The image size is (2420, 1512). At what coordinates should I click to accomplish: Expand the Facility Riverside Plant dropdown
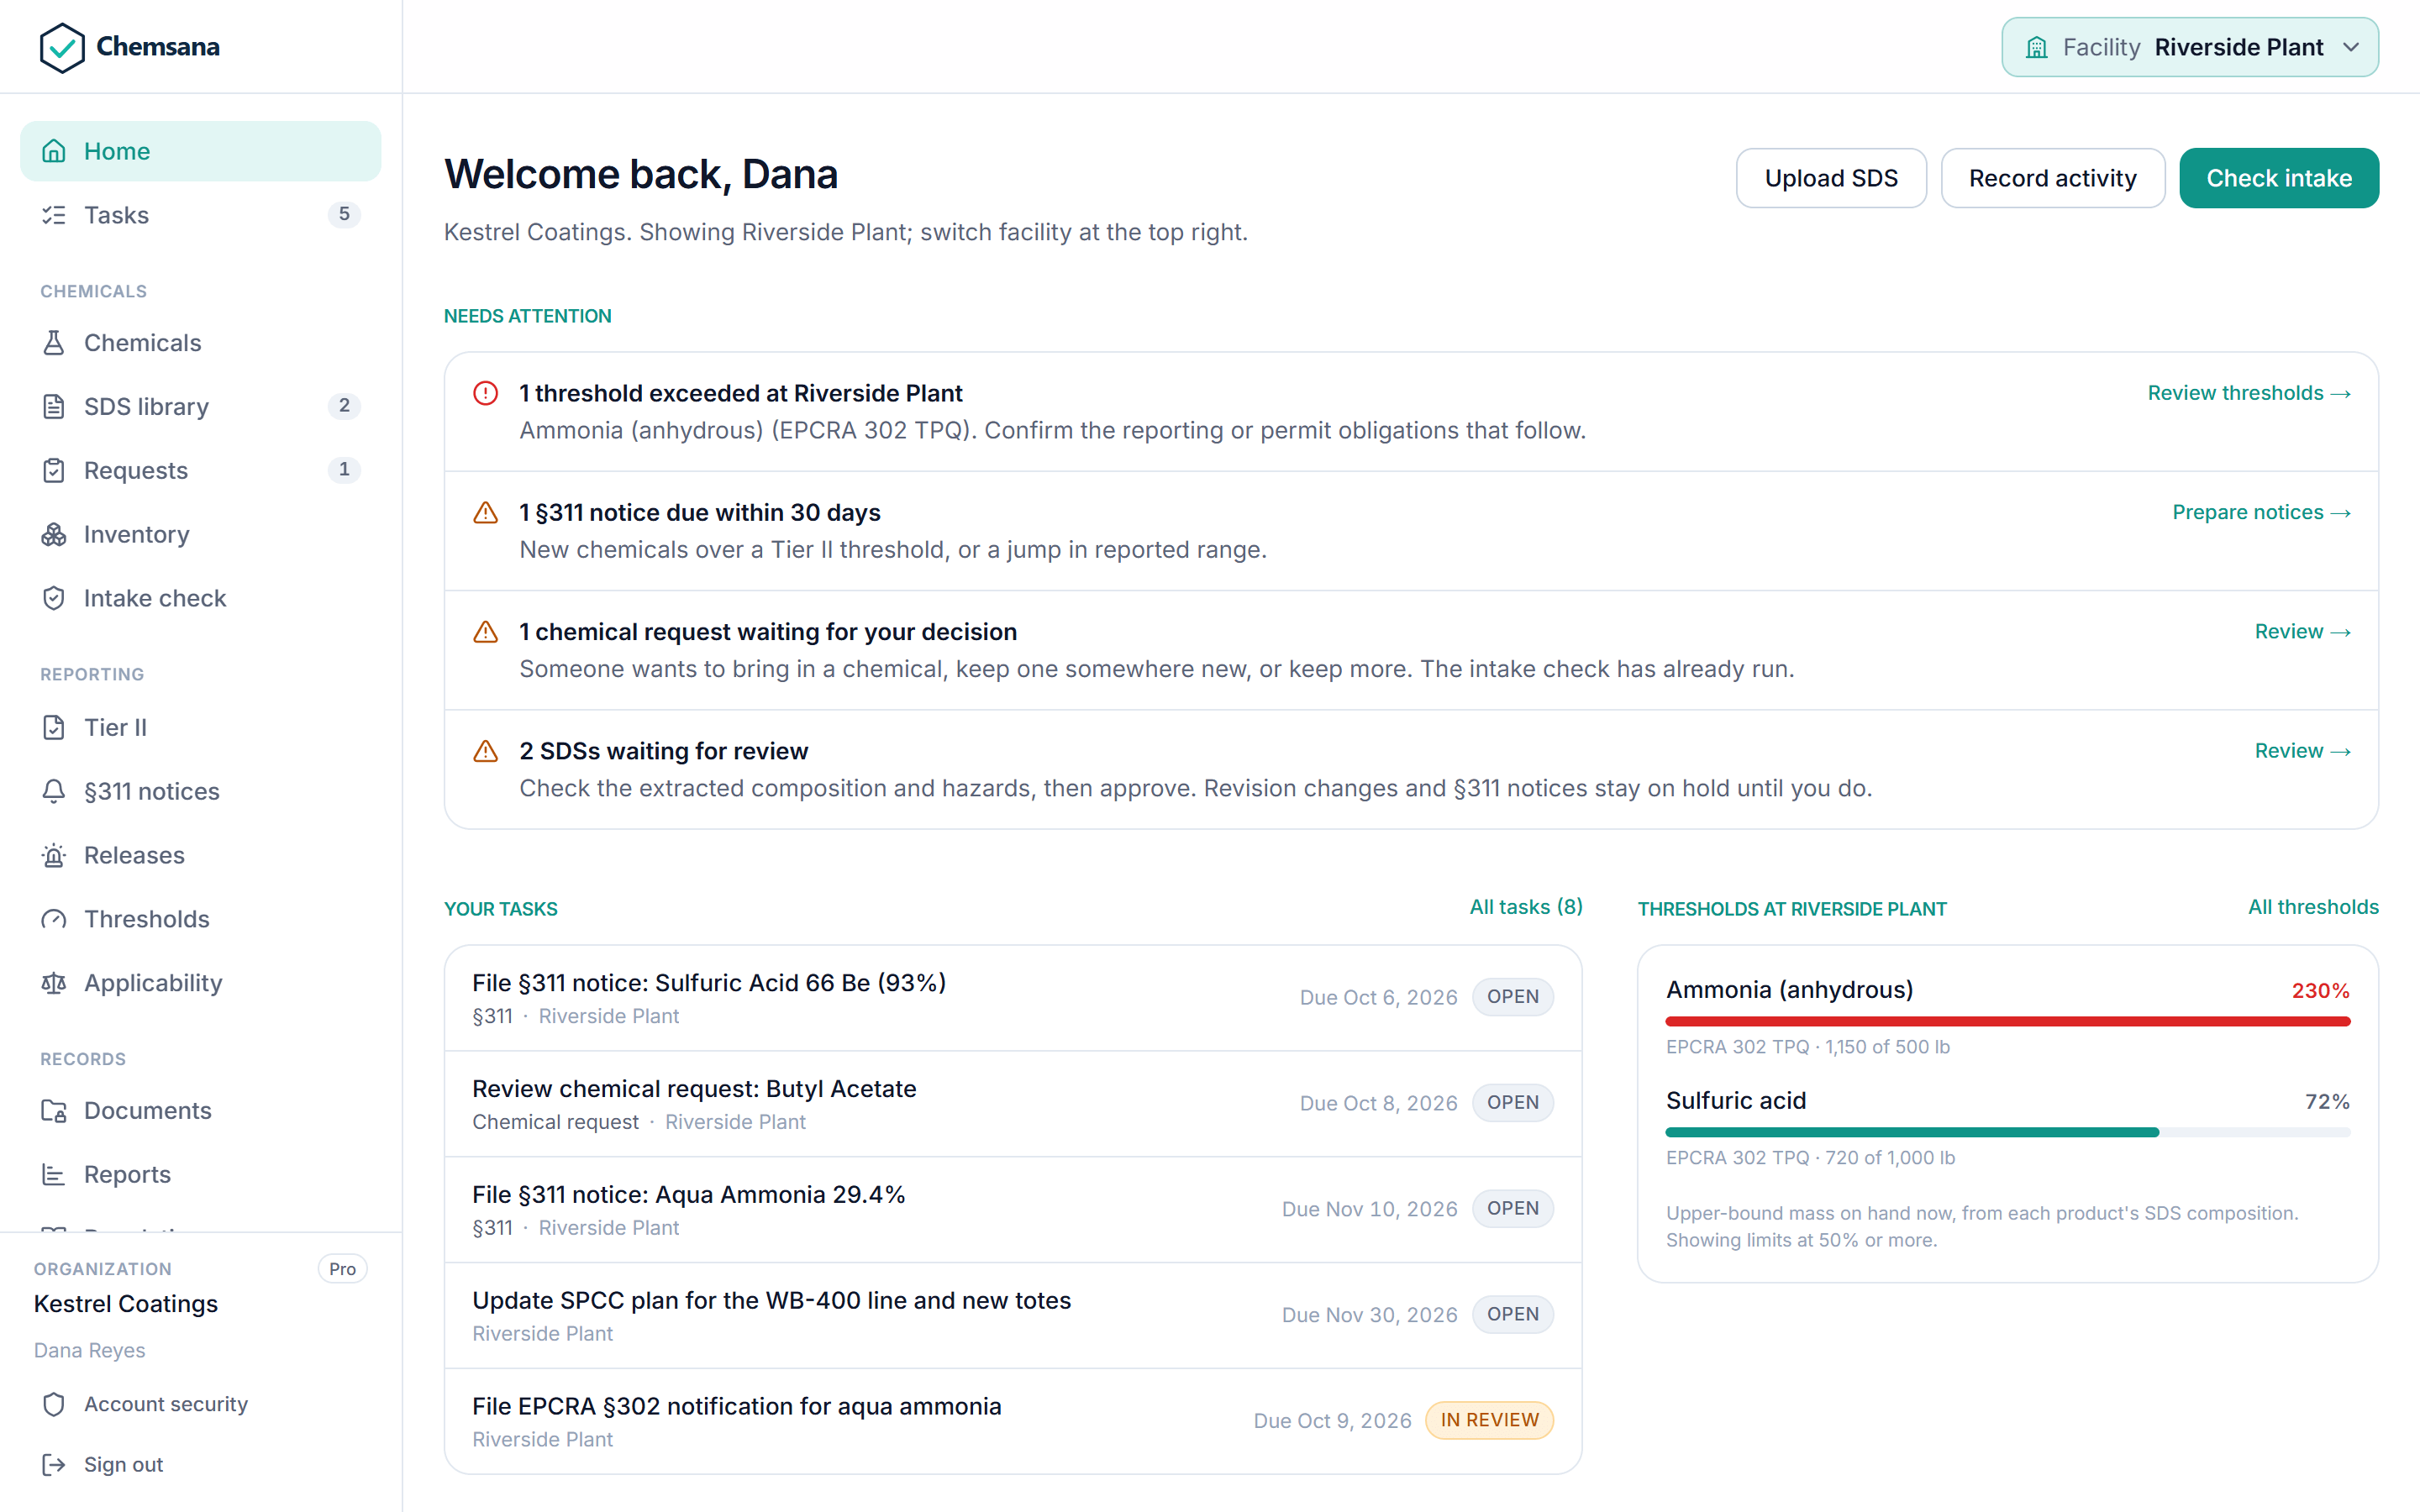[2190, 47]
